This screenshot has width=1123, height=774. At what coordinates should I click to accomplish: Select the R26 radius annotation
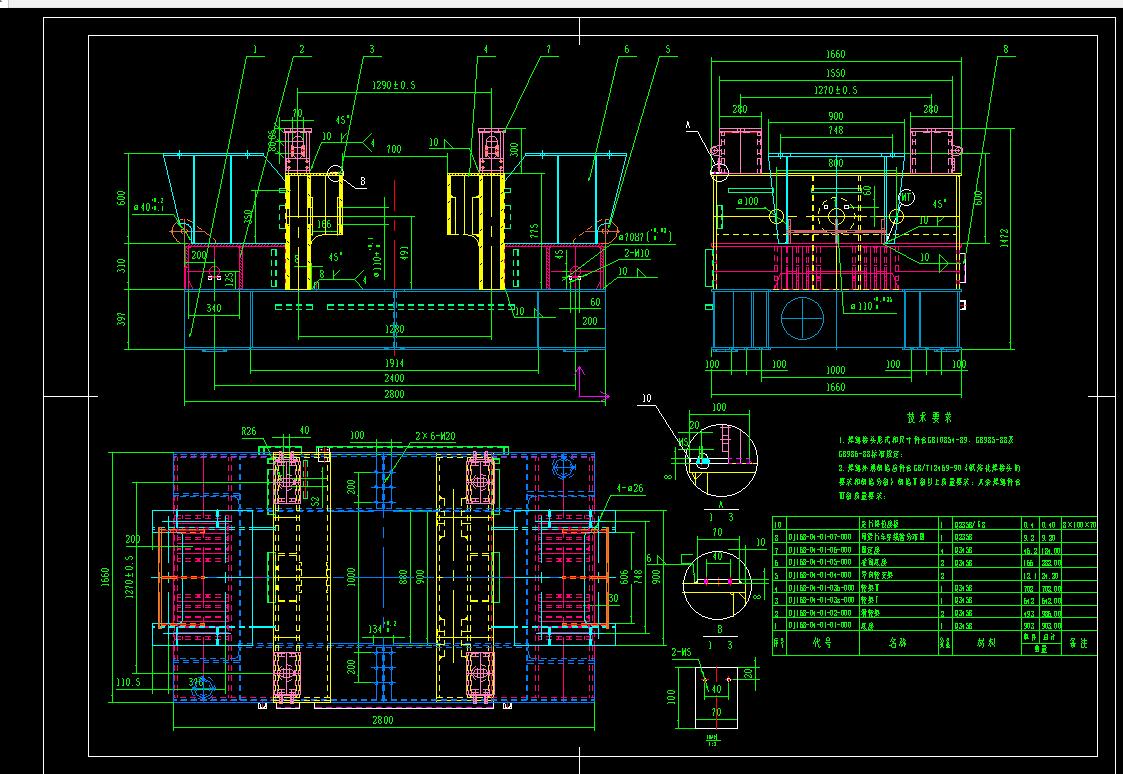249,431
